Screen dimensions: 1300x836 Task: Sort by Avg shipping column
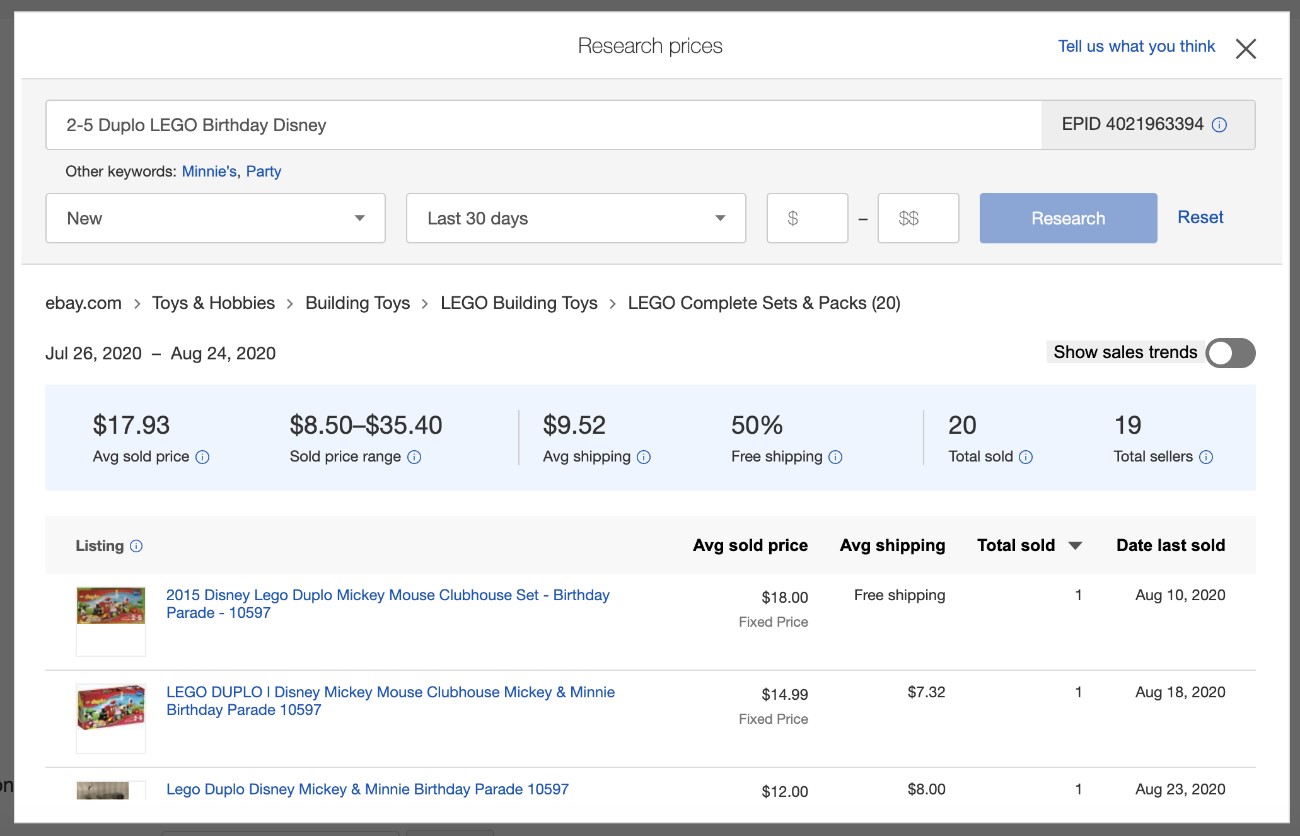[892, 545]
